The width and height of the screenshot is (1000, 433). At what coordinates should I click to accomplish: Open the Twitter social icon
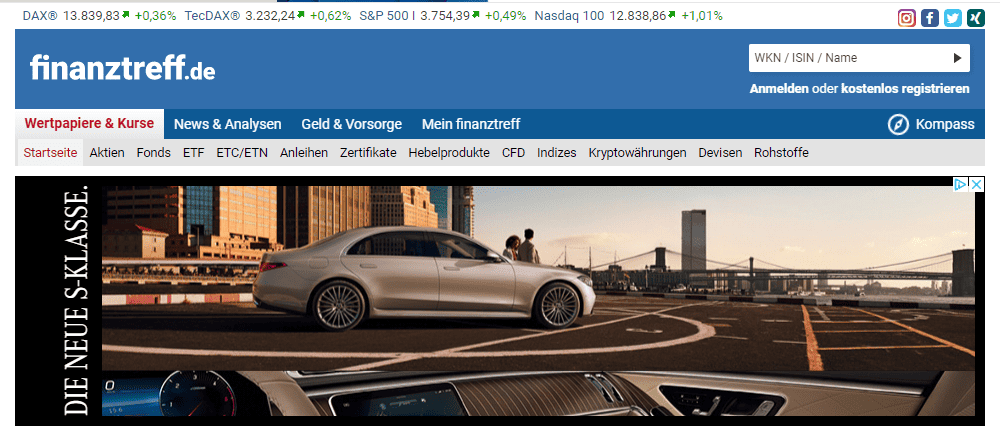[953, 18]
